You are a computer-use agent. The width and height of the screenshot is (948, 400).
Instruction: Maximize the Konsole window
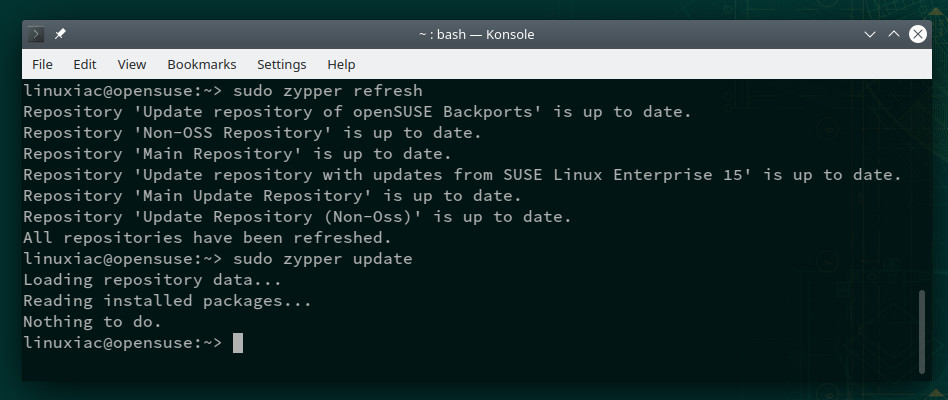click(x=894, y=34)
